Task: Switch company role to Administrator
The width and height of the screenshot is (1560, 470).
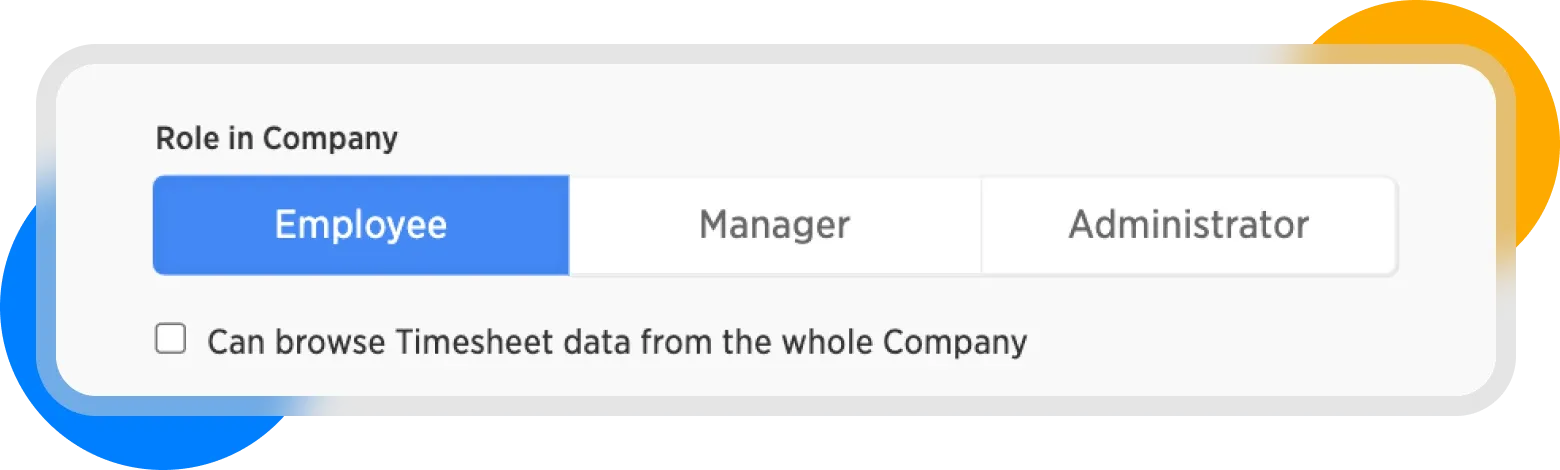Action: 1188,225
